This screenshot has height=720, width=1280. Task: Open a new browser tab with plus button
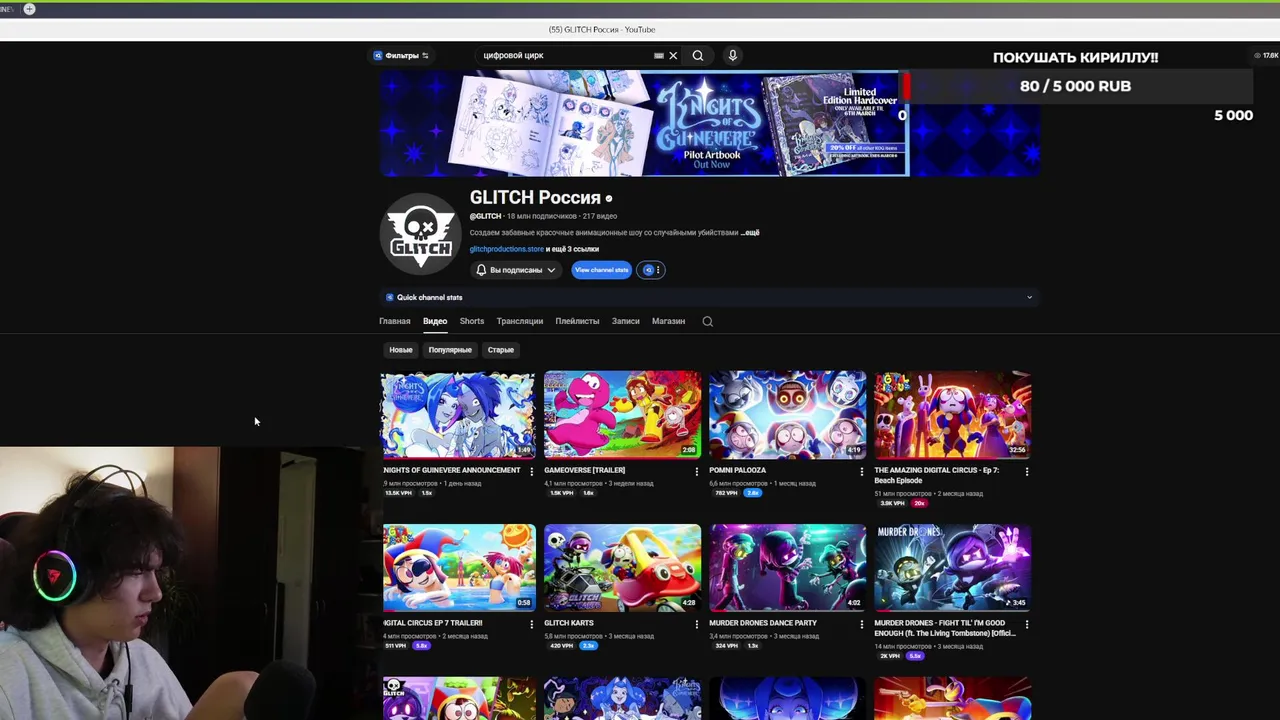click(x=29, y=9)
